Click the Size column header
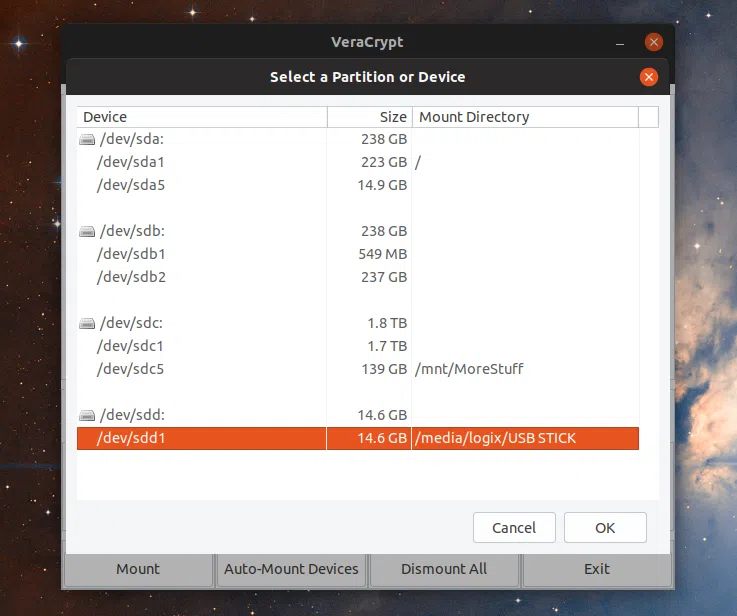The width and height of the screenshot is (737, 616). click(370, 117)
